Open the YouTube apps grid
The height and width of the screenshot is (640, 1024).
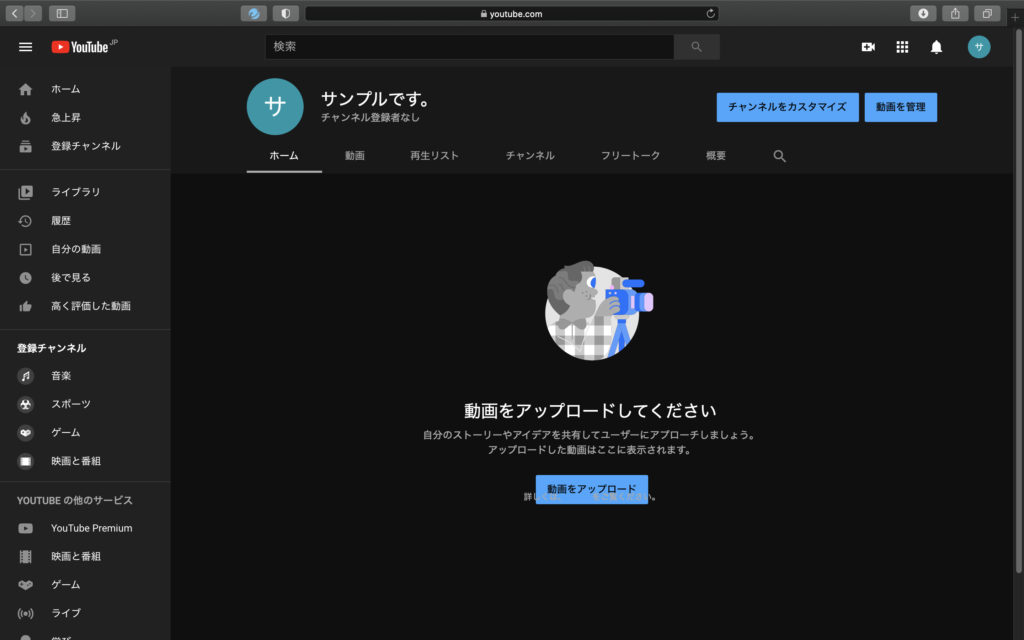902,47
